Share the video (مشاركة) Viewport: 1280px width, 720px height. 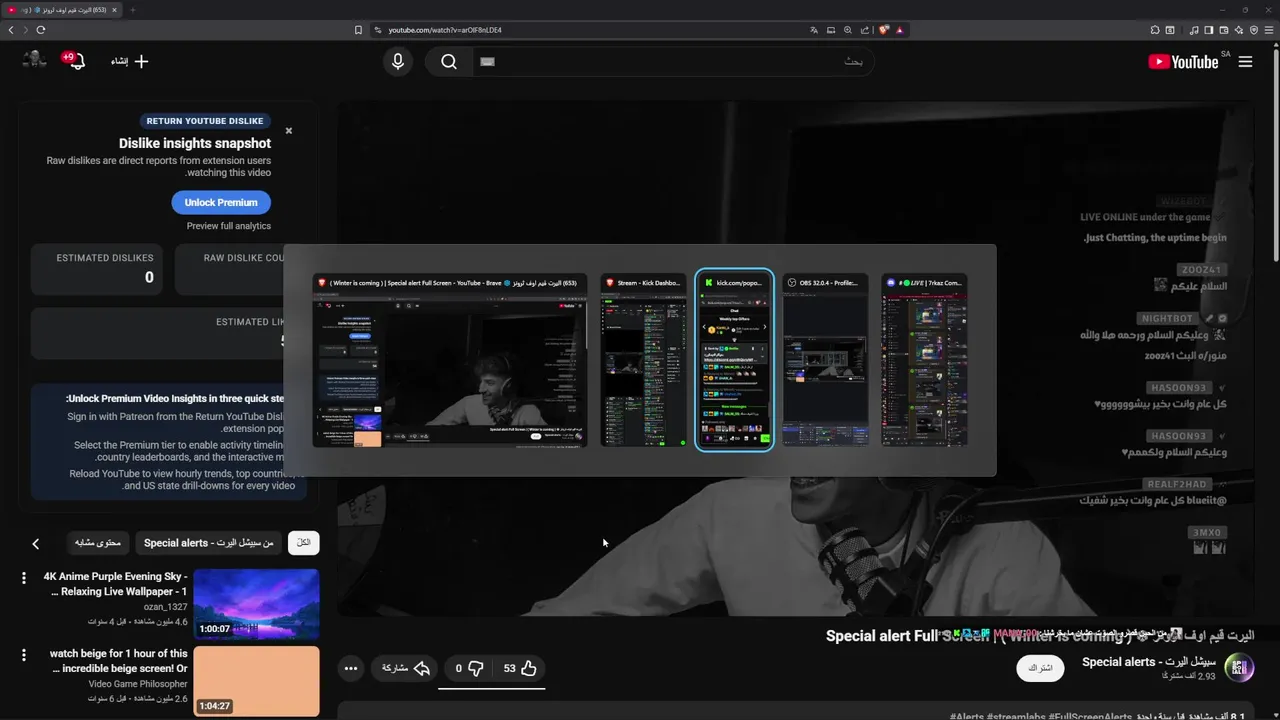point(406,668)
